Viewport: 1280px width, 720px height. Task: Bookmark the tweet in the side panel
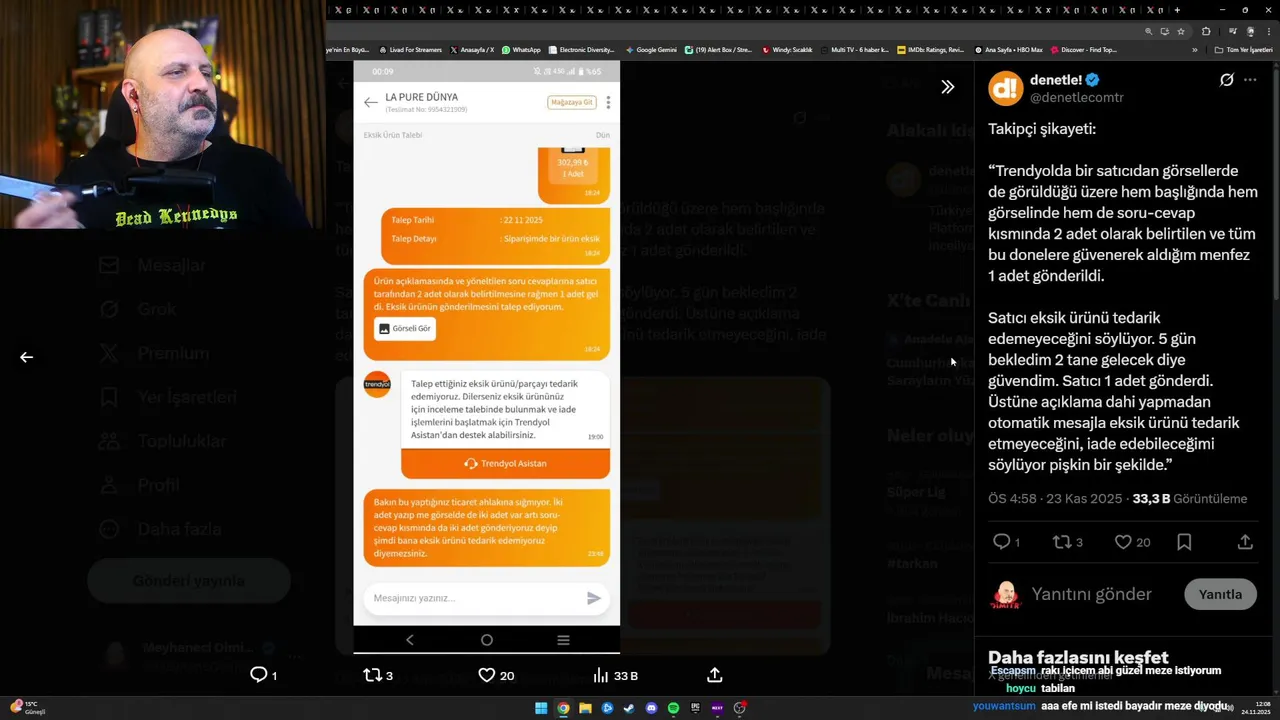coord(1184,542)
